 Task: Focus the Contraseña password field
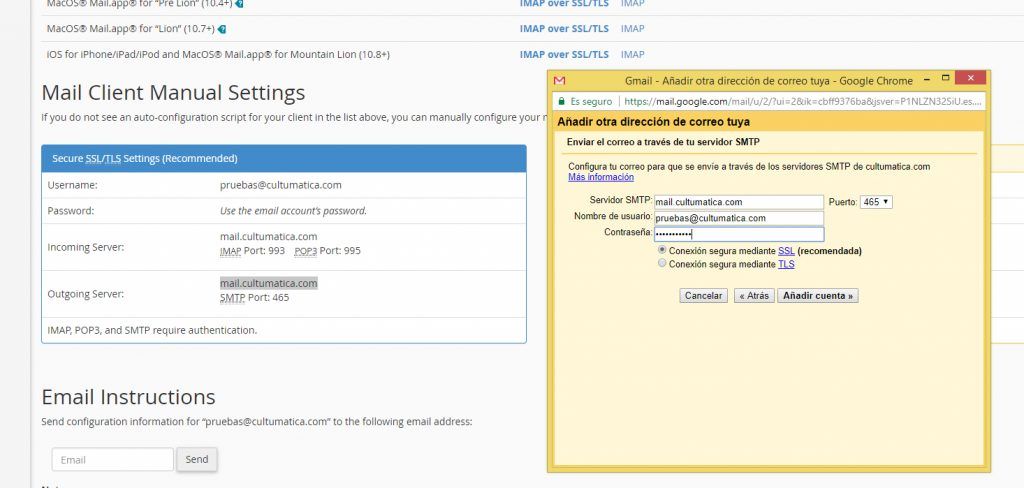click(739, 234)
